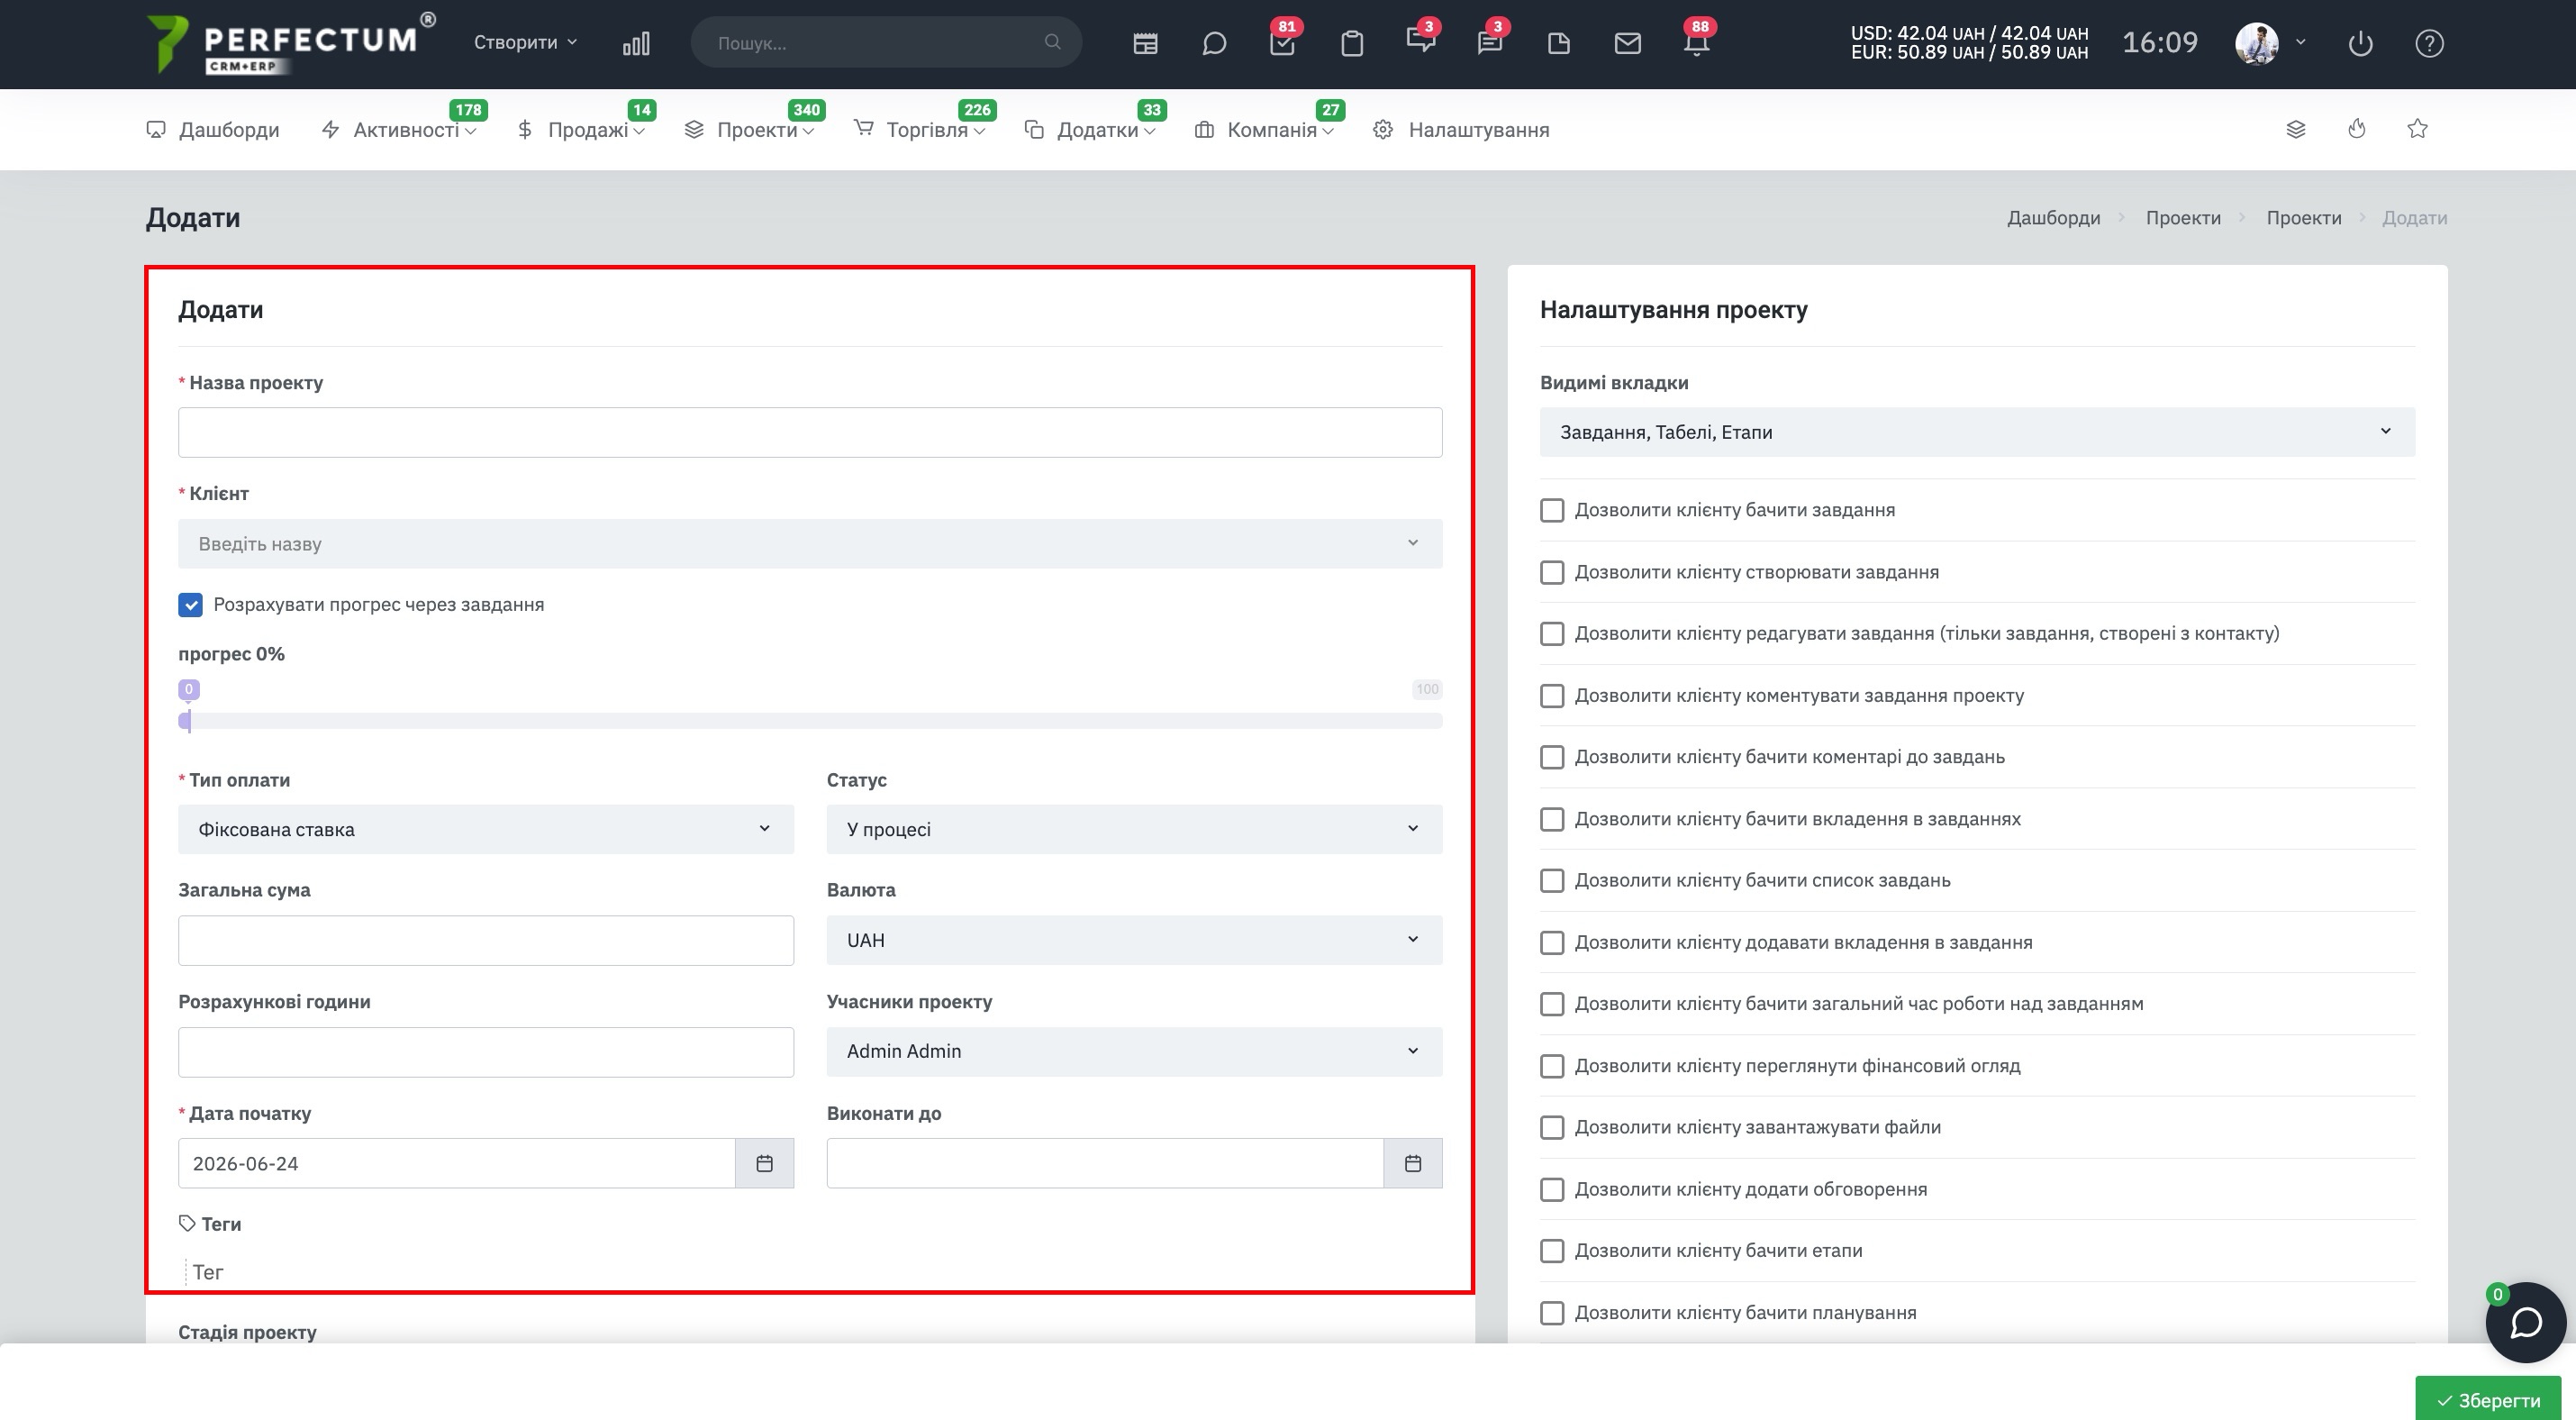This screenshot has height=1420, width=2576.
Task: Open the live chat bubble widget
Action: click(2526, 1322)
